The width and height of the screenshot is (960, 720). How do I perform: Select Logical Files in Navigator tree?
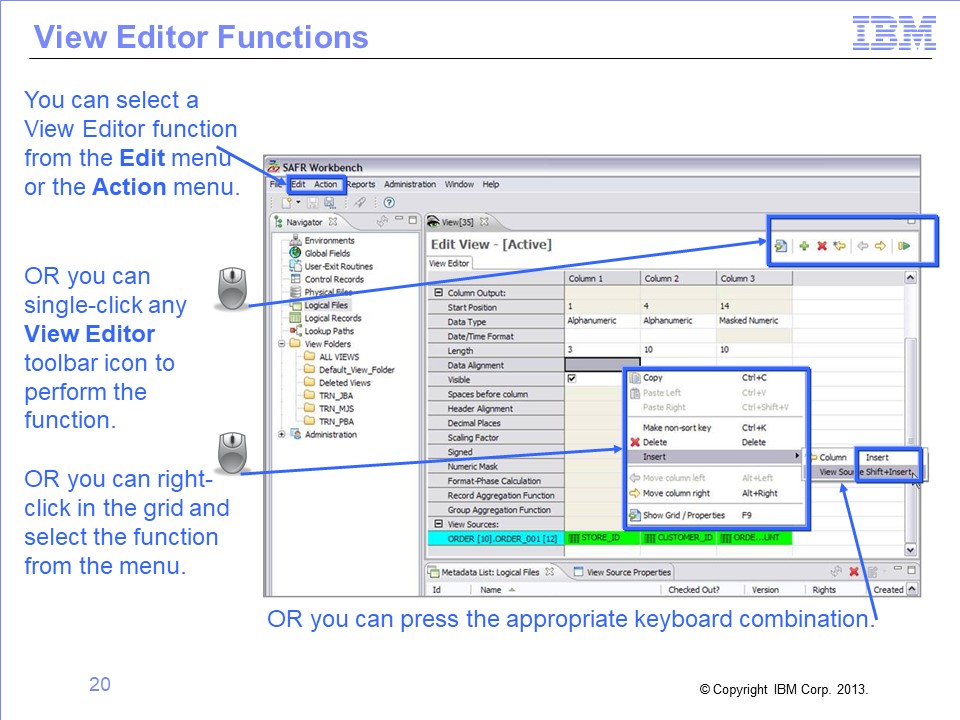pyautogui.click(x=326, y=305)
